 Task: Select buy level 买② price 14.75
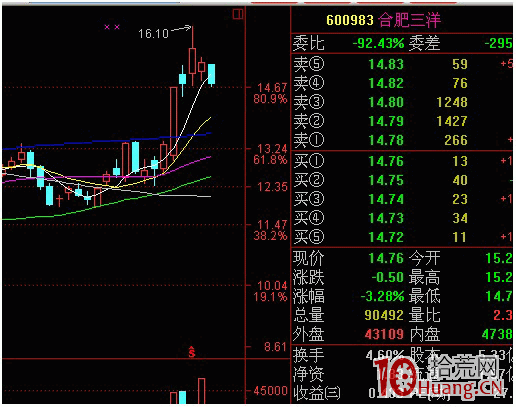(x=386, y=180)
